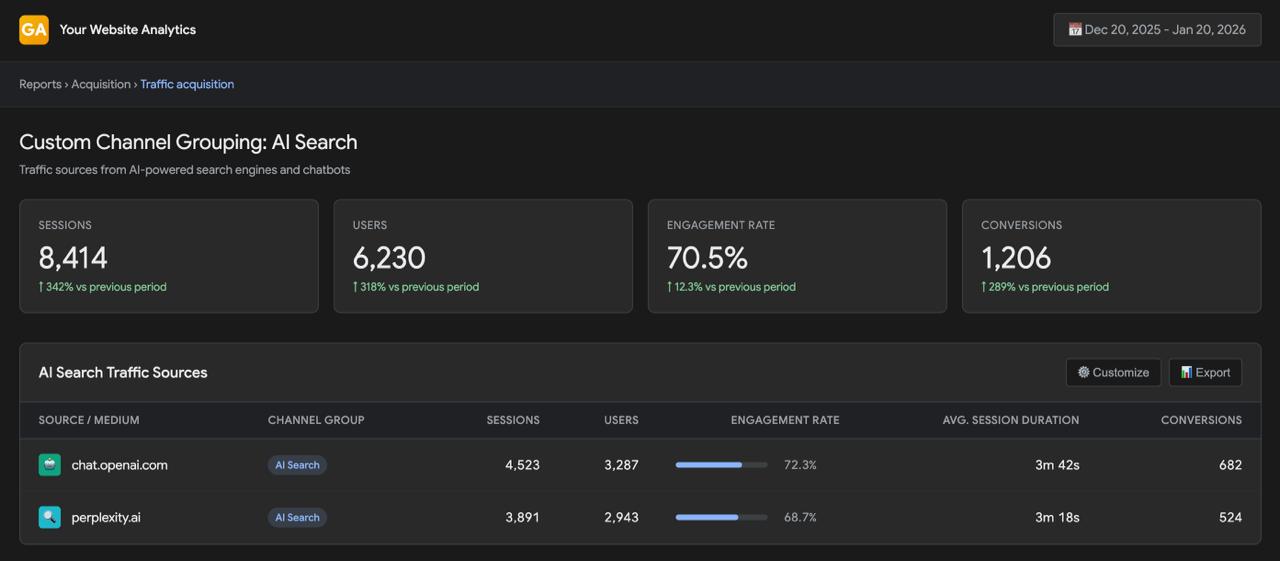Image resolution: width=1280 pixels, height=561 pixels.
Task: Sort by the Avg. Session Duration column header
Action: coord(1011,420)
